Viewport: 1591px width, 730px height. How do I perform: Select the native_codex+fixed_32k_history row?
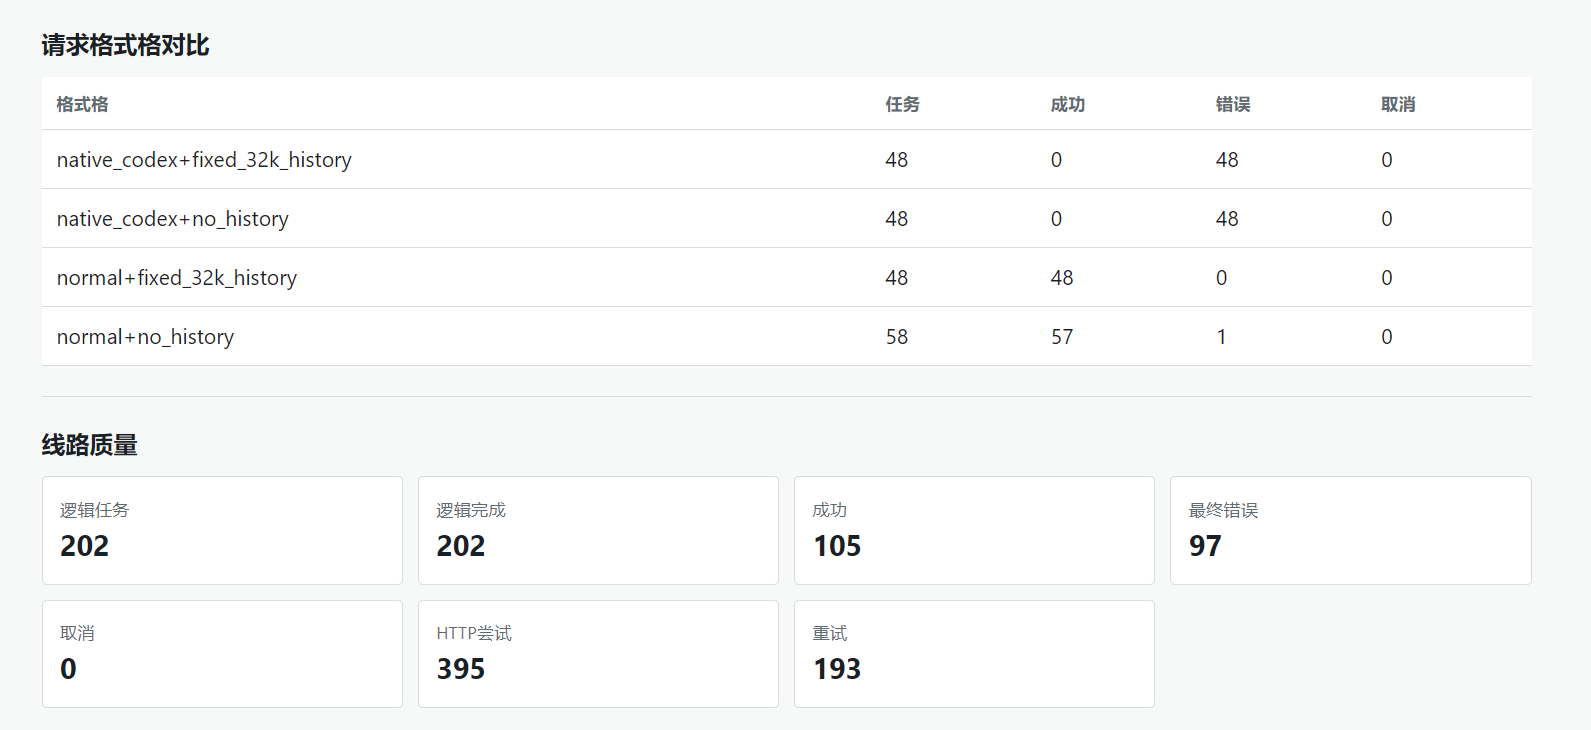click(x=786, y=159)
